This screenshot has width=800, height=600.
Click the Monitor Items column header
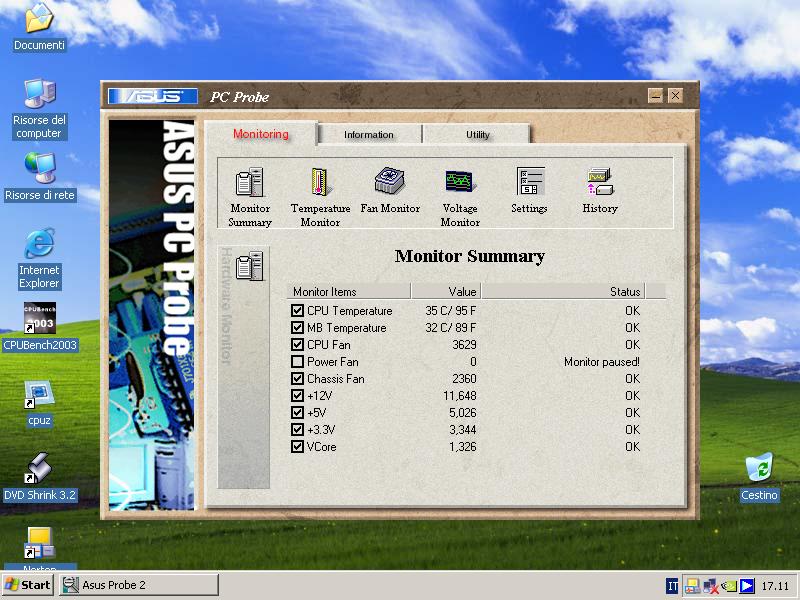tap(349, 291)
